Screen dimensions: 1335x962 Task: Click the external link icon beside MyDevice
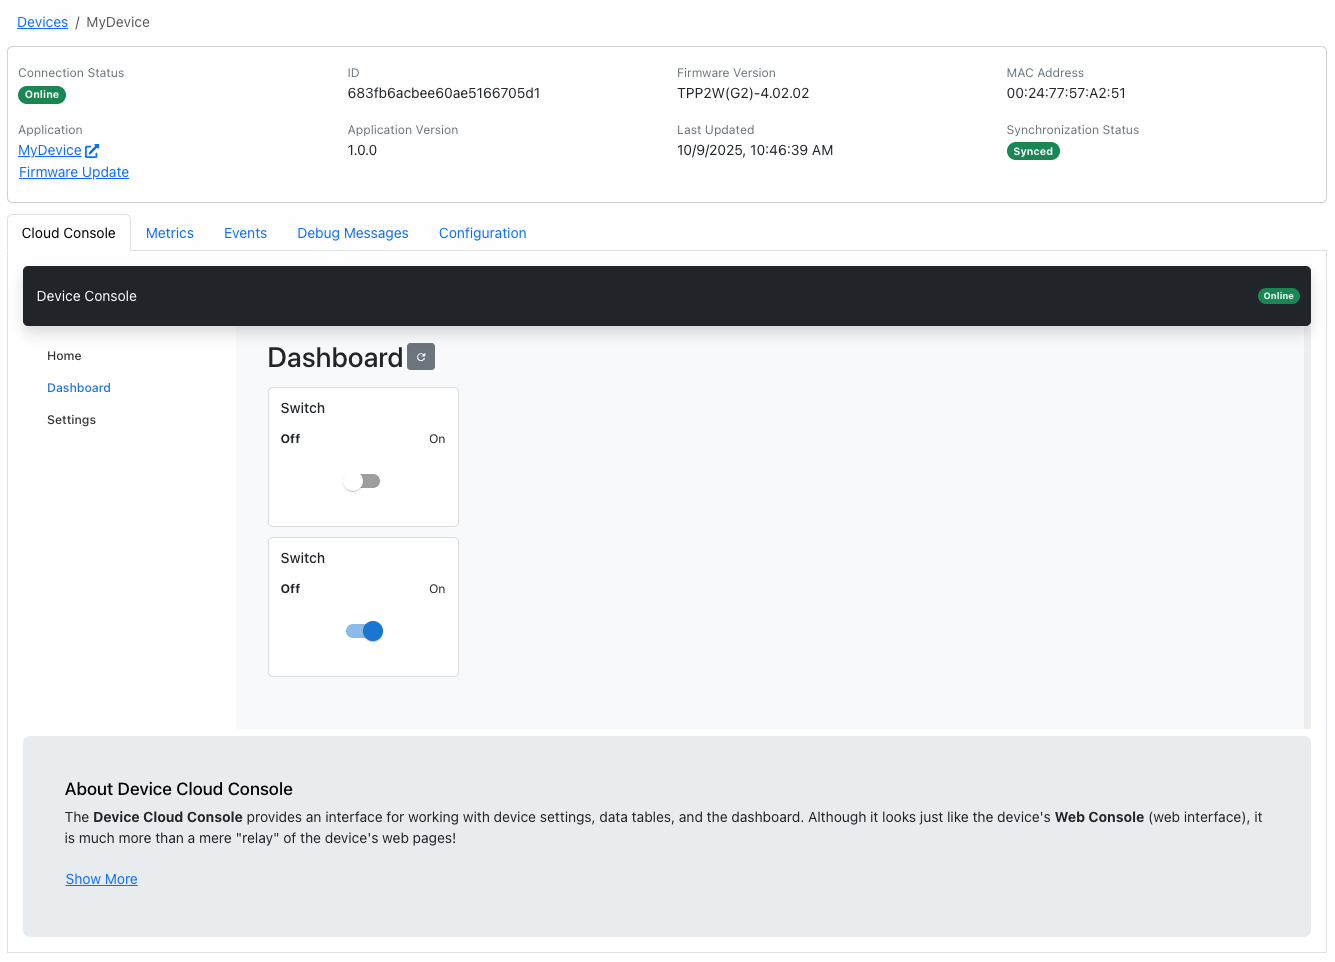point(92,151)
